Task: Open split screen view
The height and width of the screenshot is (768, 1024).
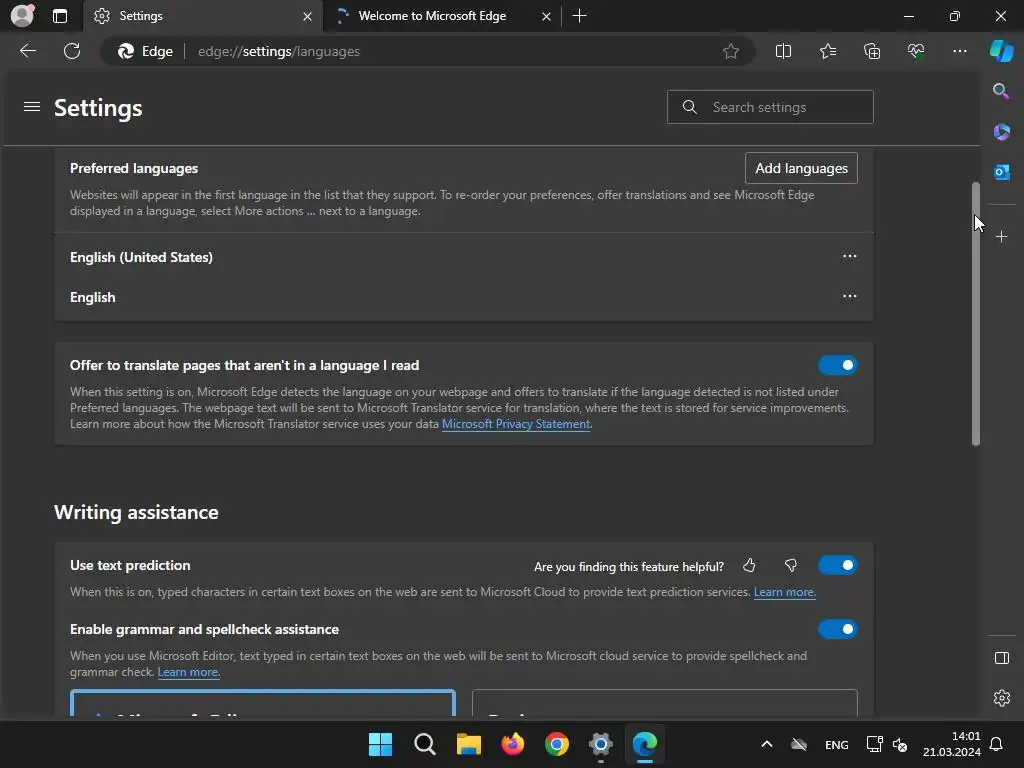Action: [x=783, y=51]
